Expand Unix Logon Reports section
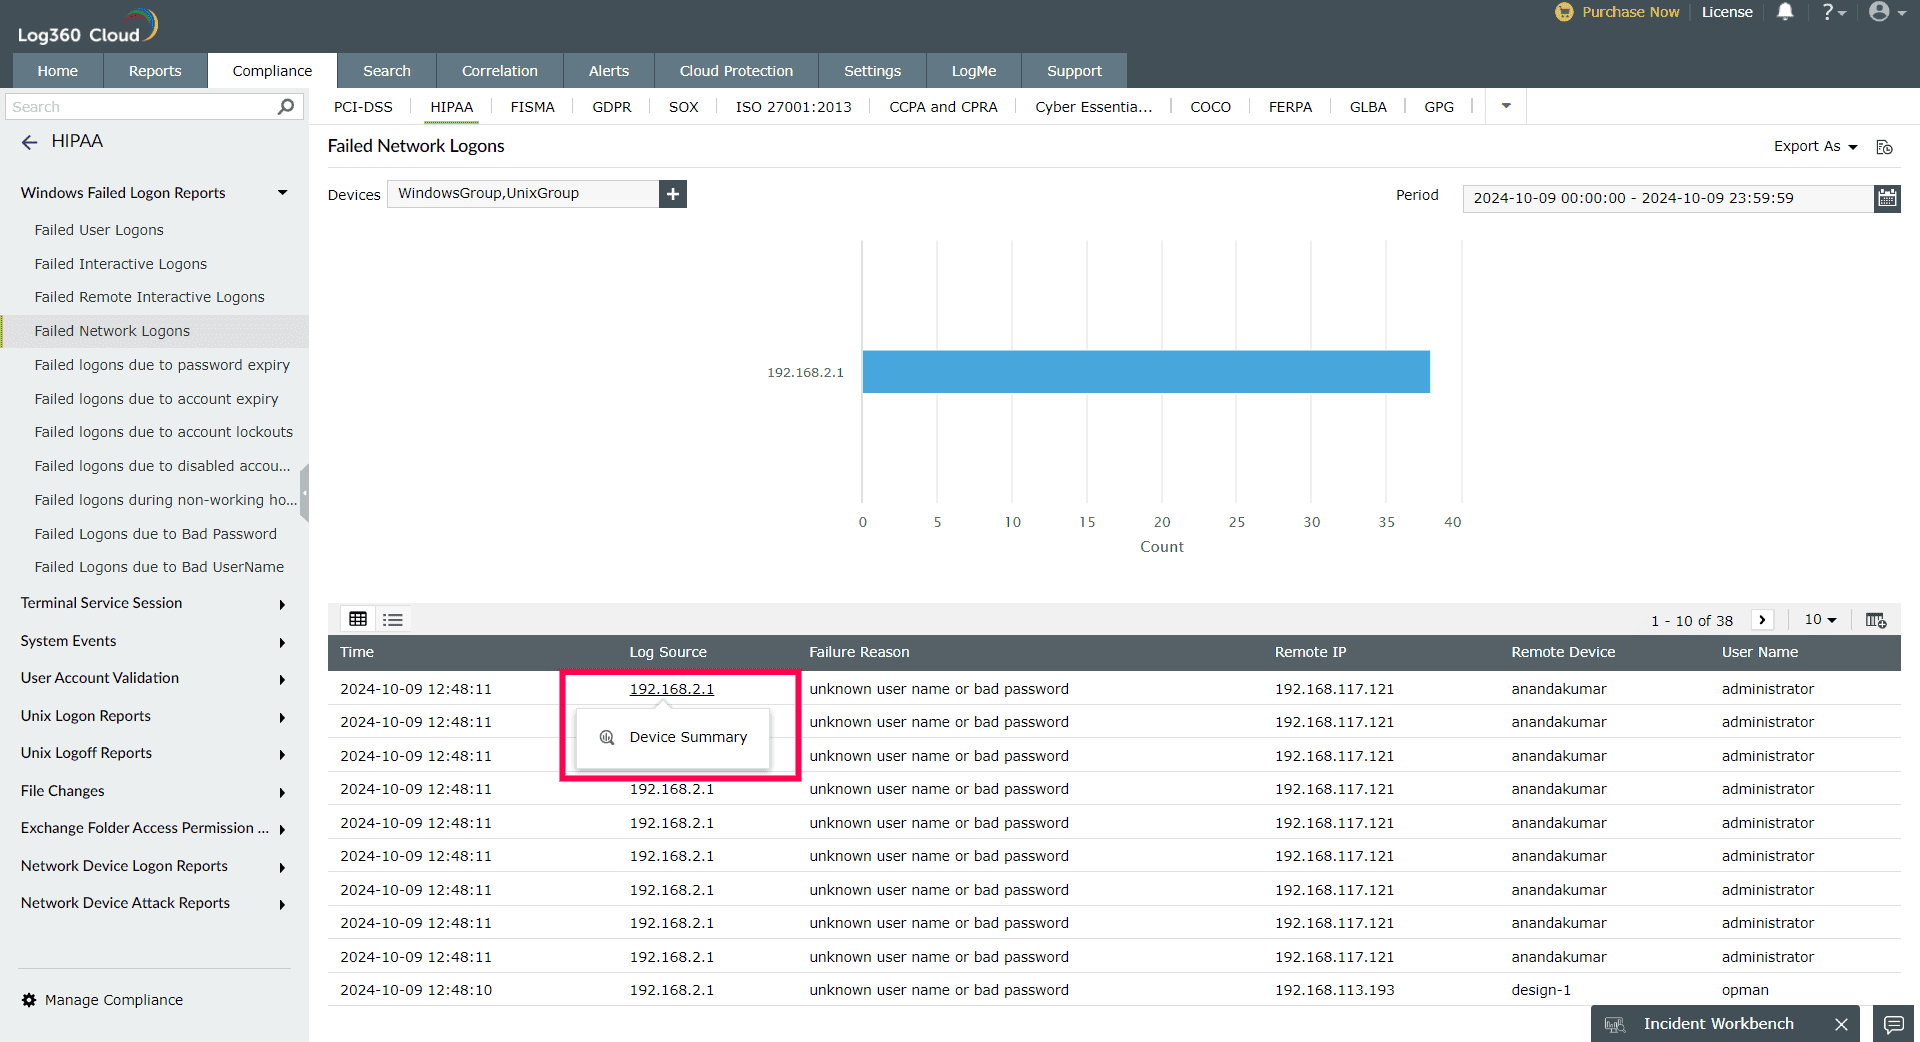This screenshot has height=1042, width=1920. point(282,717)
